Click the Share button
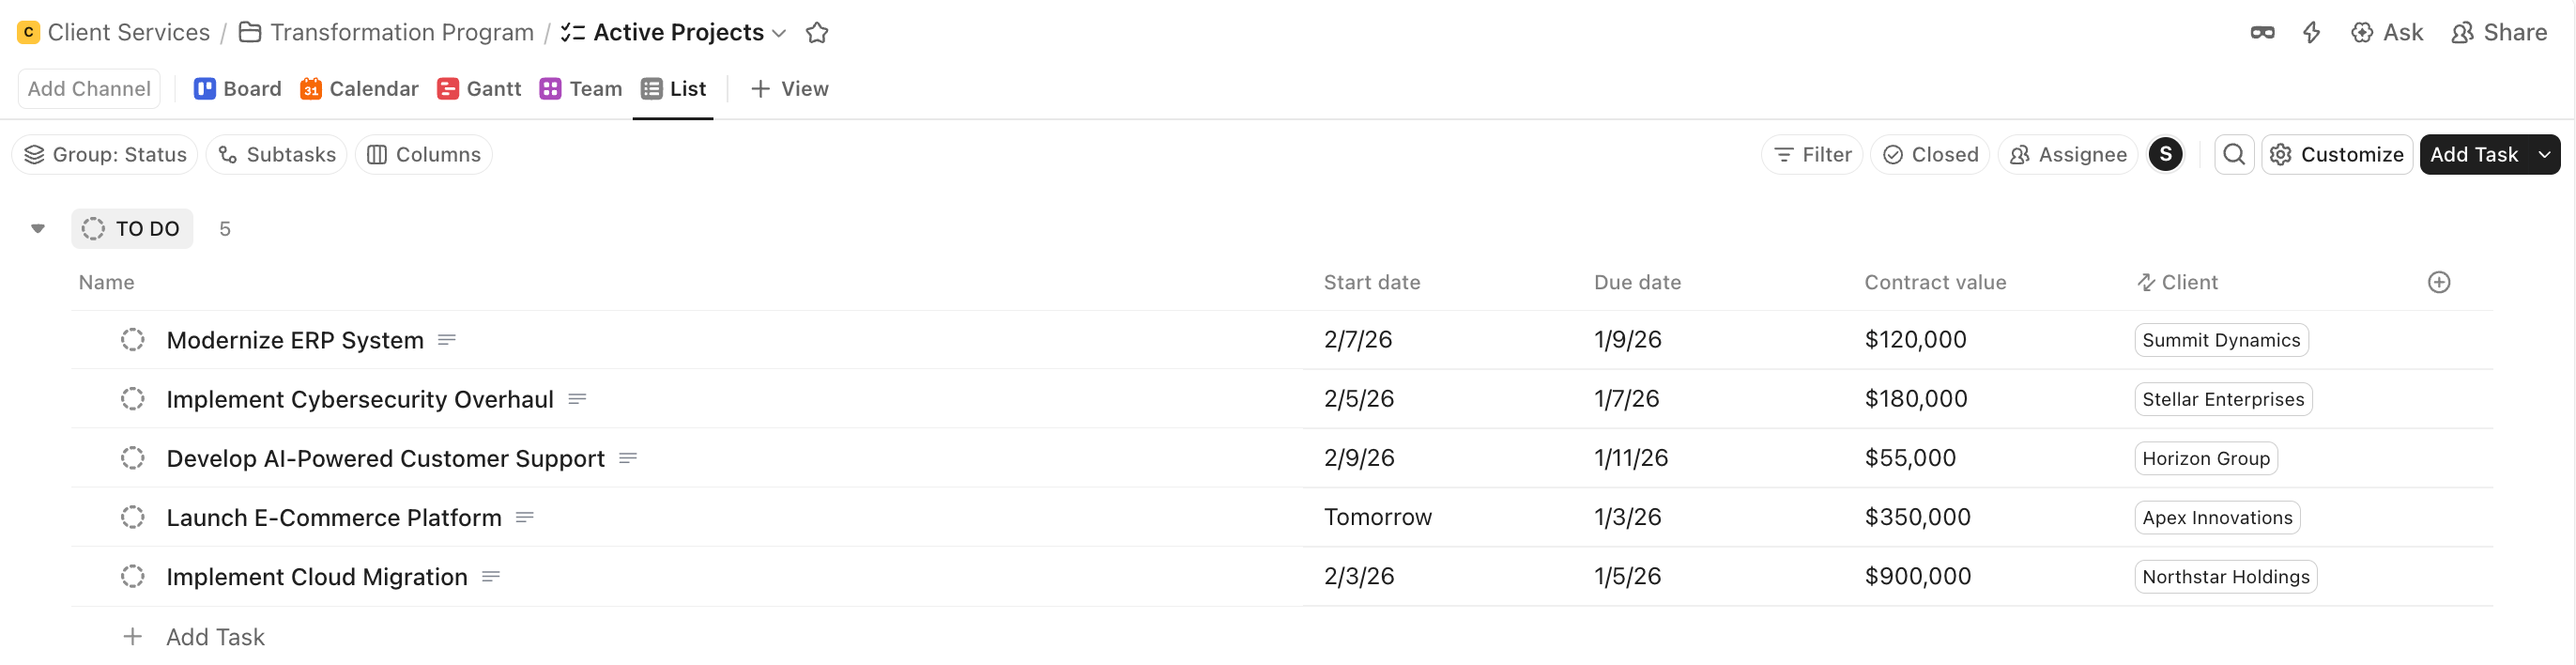Screen dimensions: 2576x665 (x=2498, y=32)
